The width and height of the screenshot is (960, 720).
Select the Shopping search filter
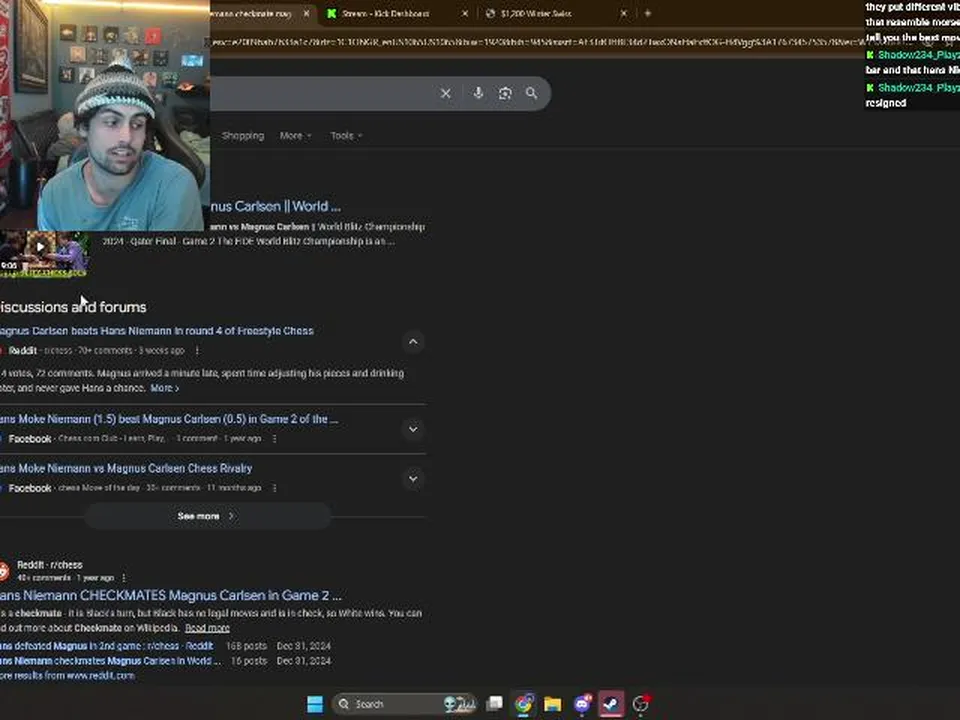point(243,136)
